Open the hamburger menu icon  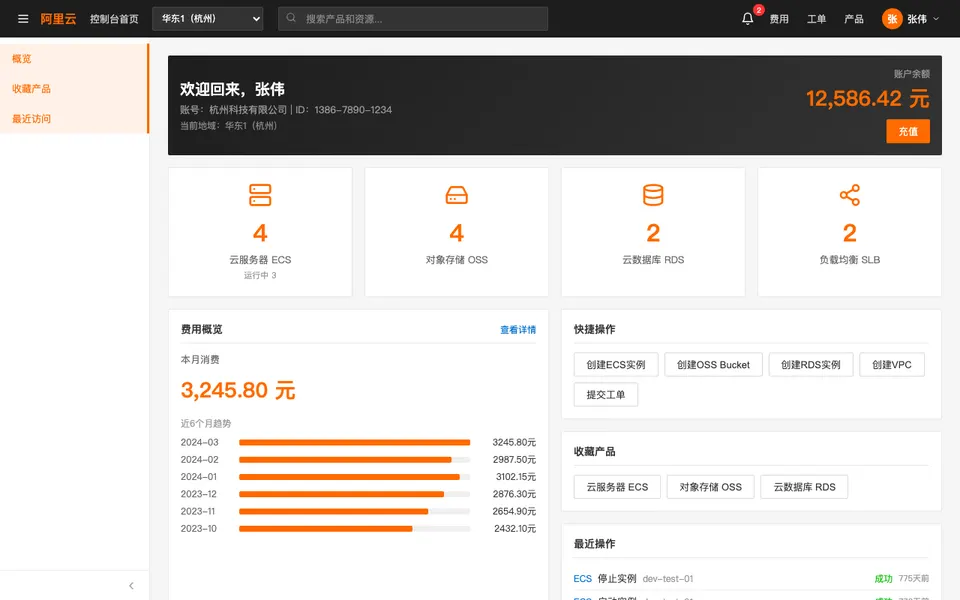(x=23, y=19)
